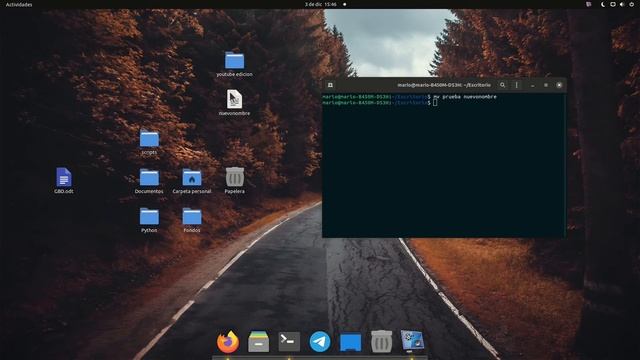Open the date and clock menu in the top bar
This screenshot has width=640, height=360.
[x=321, y=4]
